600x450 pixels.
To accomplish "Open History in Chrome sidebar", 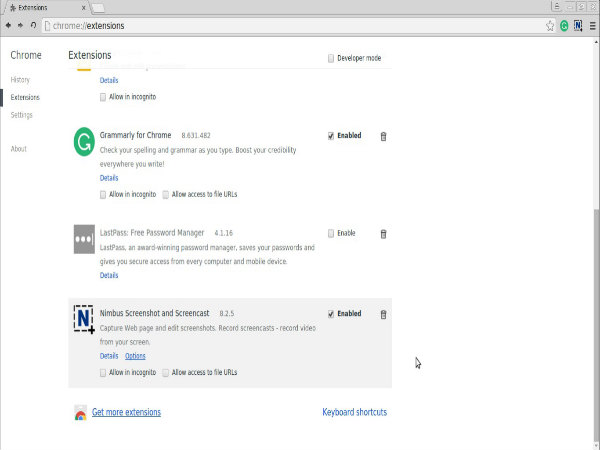I will pyautogui.click(x=20, y=80).
